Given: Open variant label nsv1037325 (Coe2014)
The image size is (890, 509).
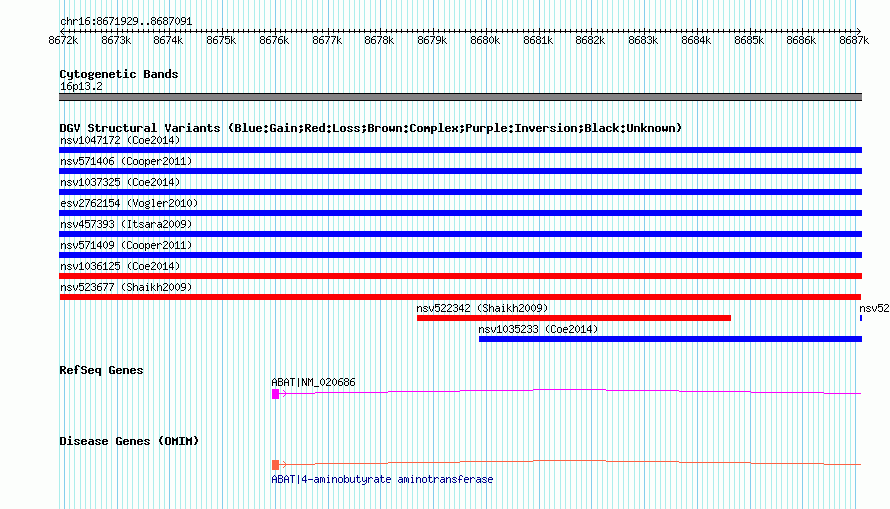Looking at the screenshot, I should click(120, 182).
